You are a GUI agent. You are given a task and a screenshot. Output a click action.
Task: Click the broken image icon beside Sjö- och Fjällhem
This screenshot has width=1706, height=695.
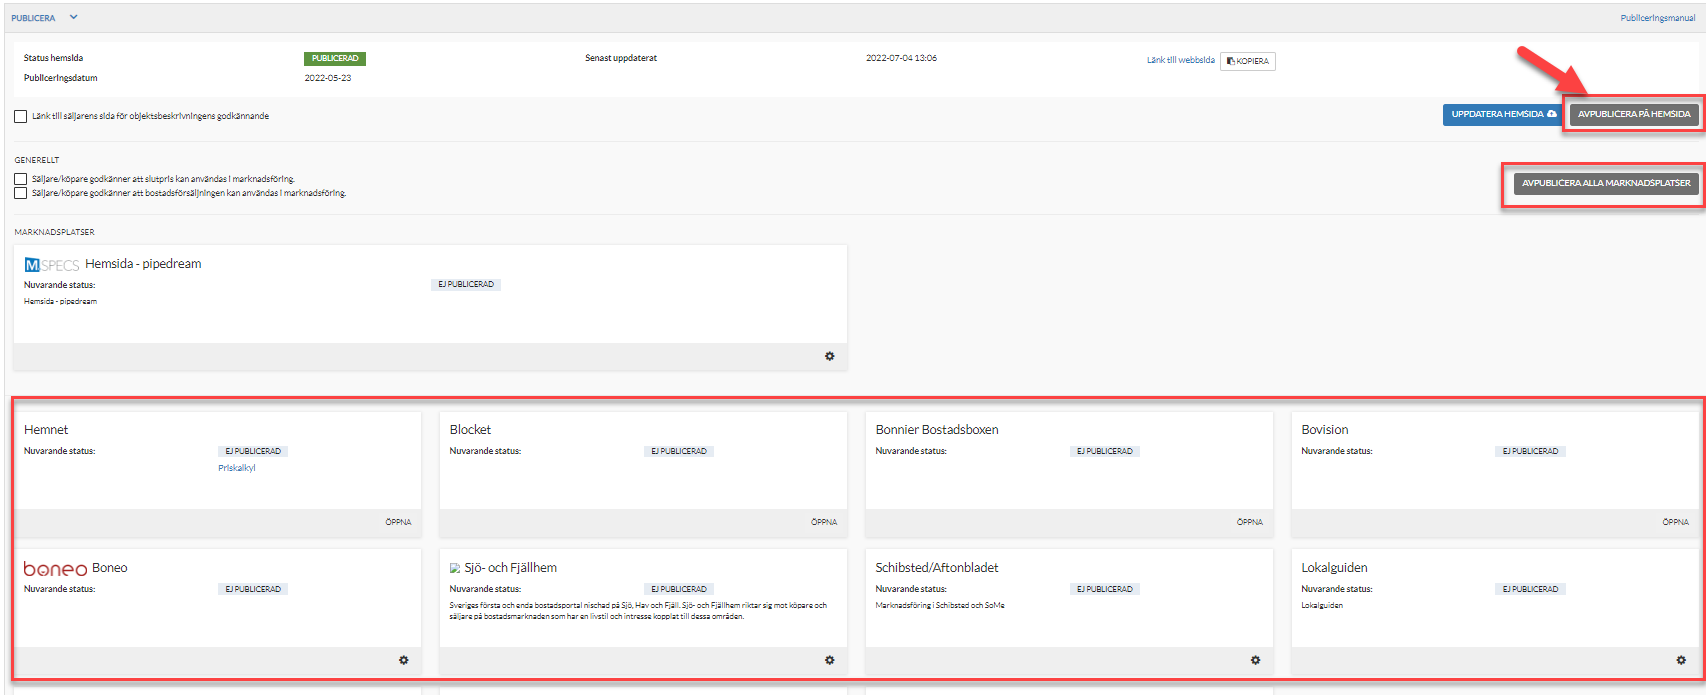pos(455,568)
